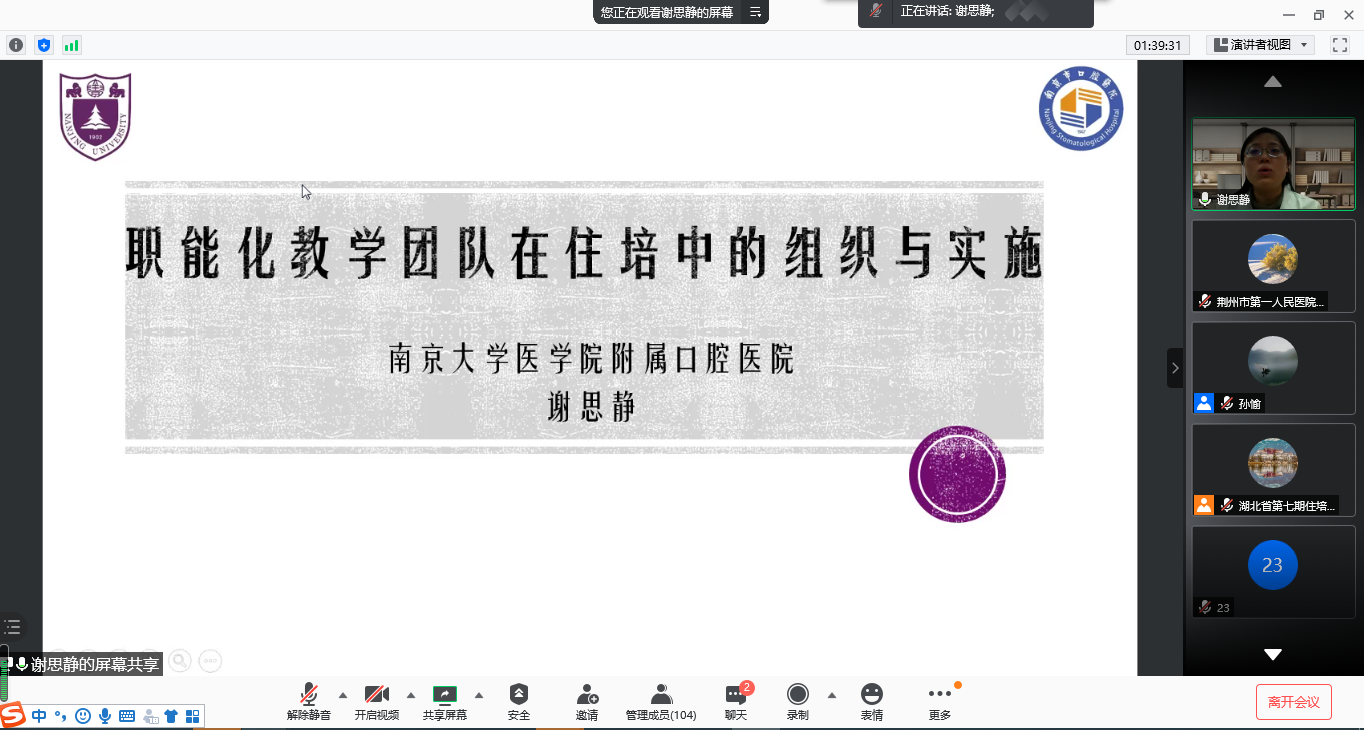Screen dimensions: 1364x730
Task: Click the blue encryption shield icon
Action: [x=43, y=45]
